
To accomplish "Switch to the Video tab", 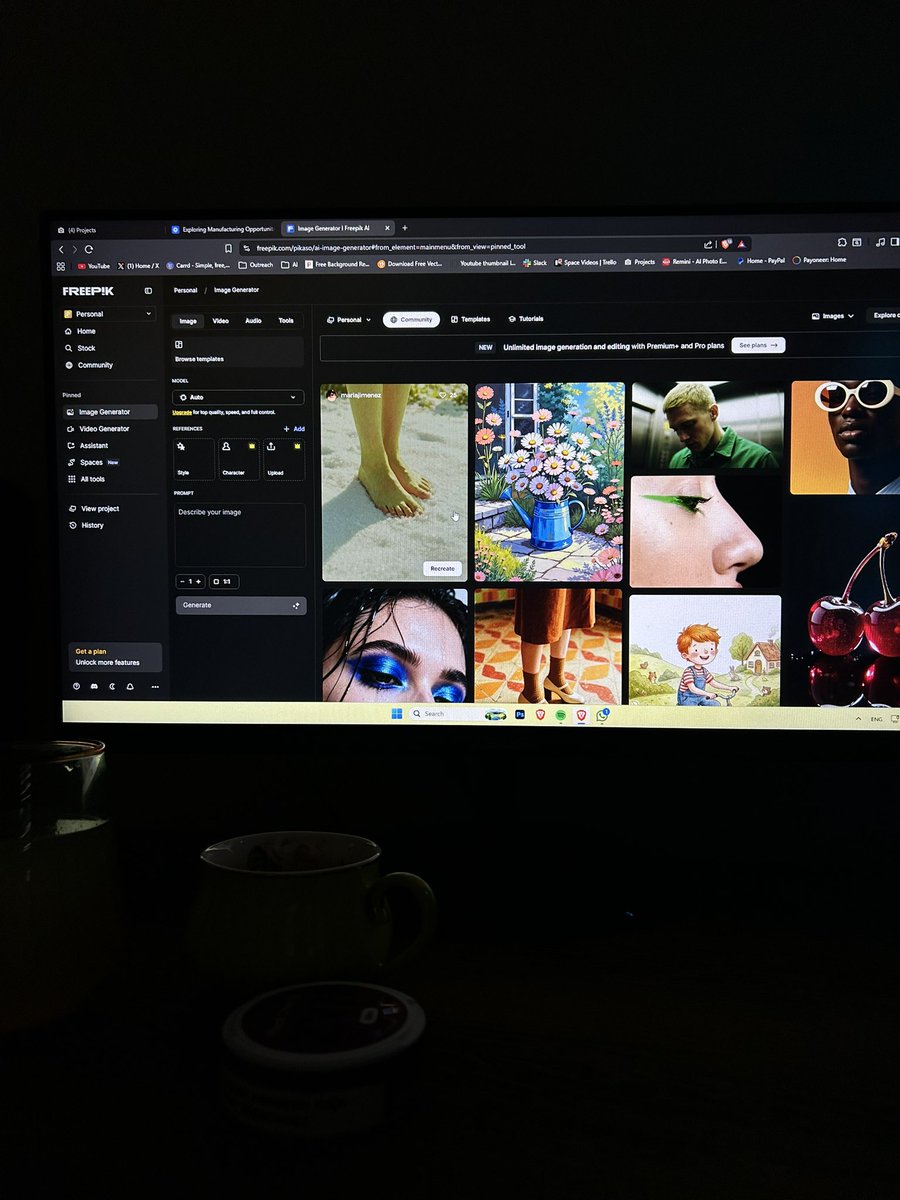I will tap(219, 321).
